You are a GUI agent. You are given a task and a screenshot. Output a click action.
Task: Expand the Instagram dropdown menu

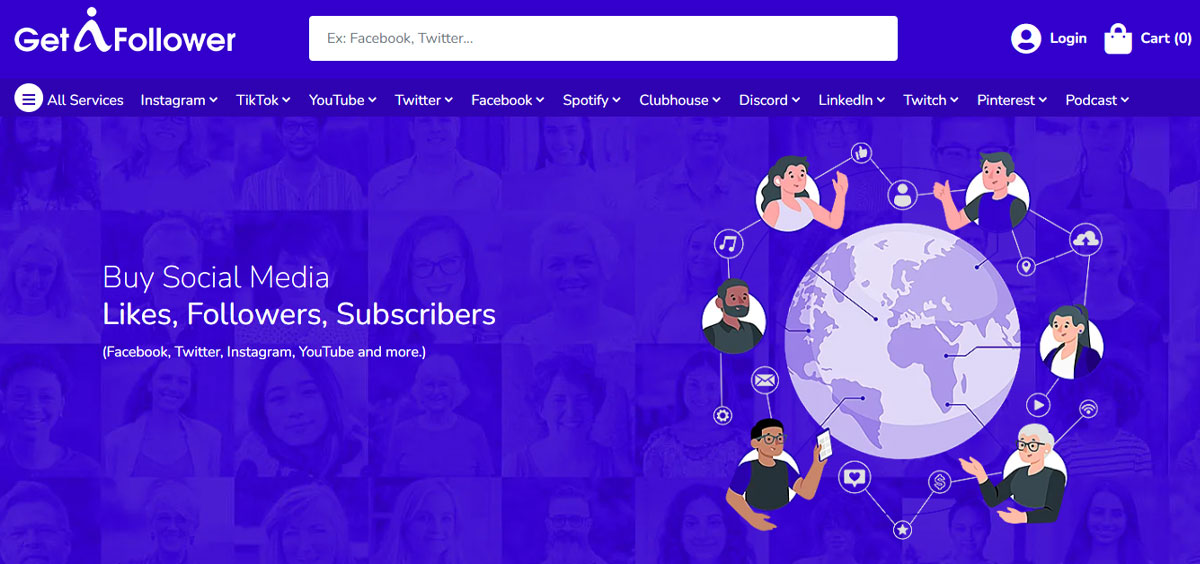(179, 100)
